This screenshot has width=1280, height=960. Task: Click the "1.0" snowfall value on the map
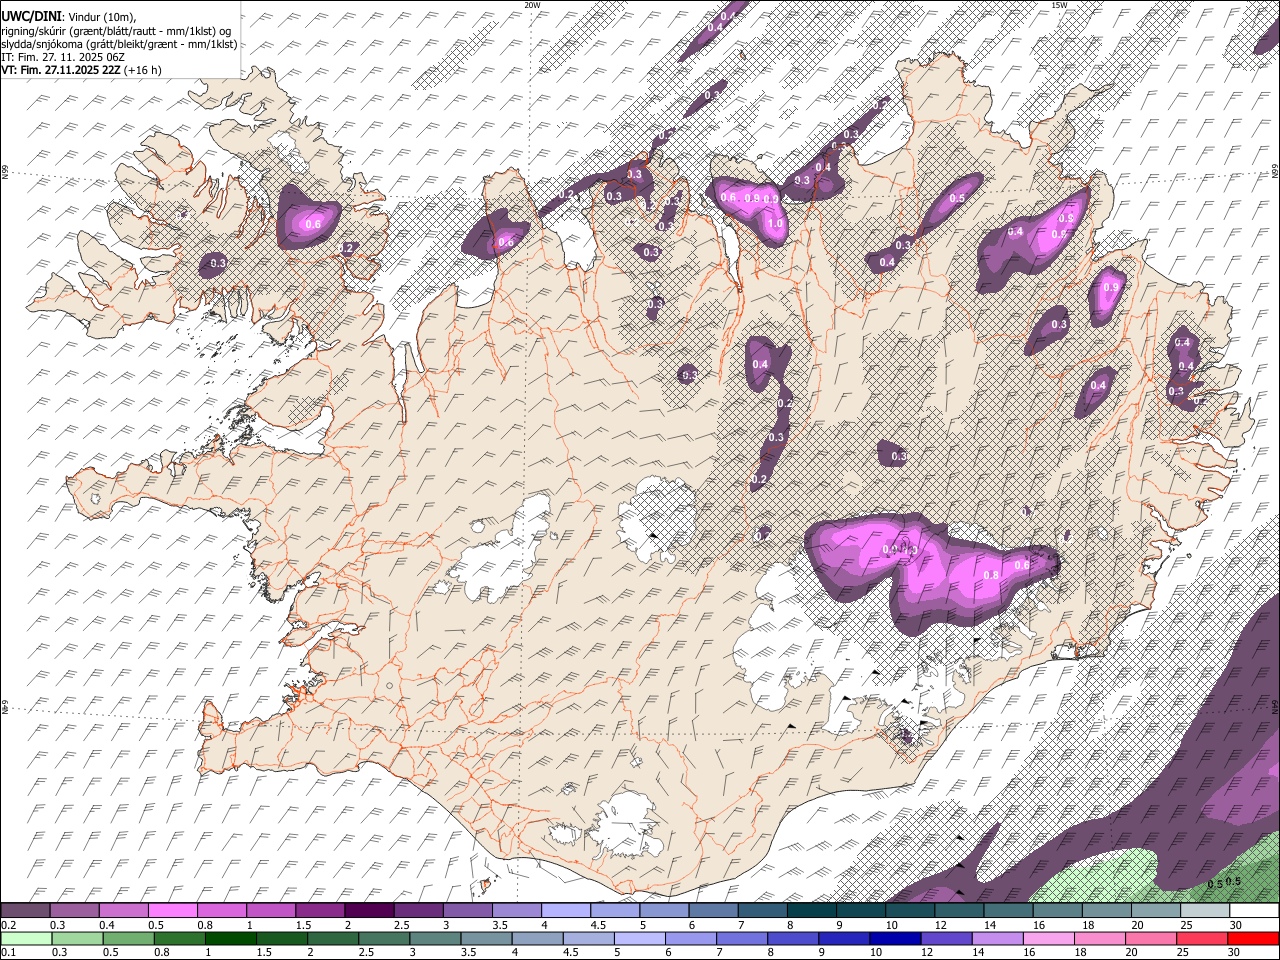point(775,223)
